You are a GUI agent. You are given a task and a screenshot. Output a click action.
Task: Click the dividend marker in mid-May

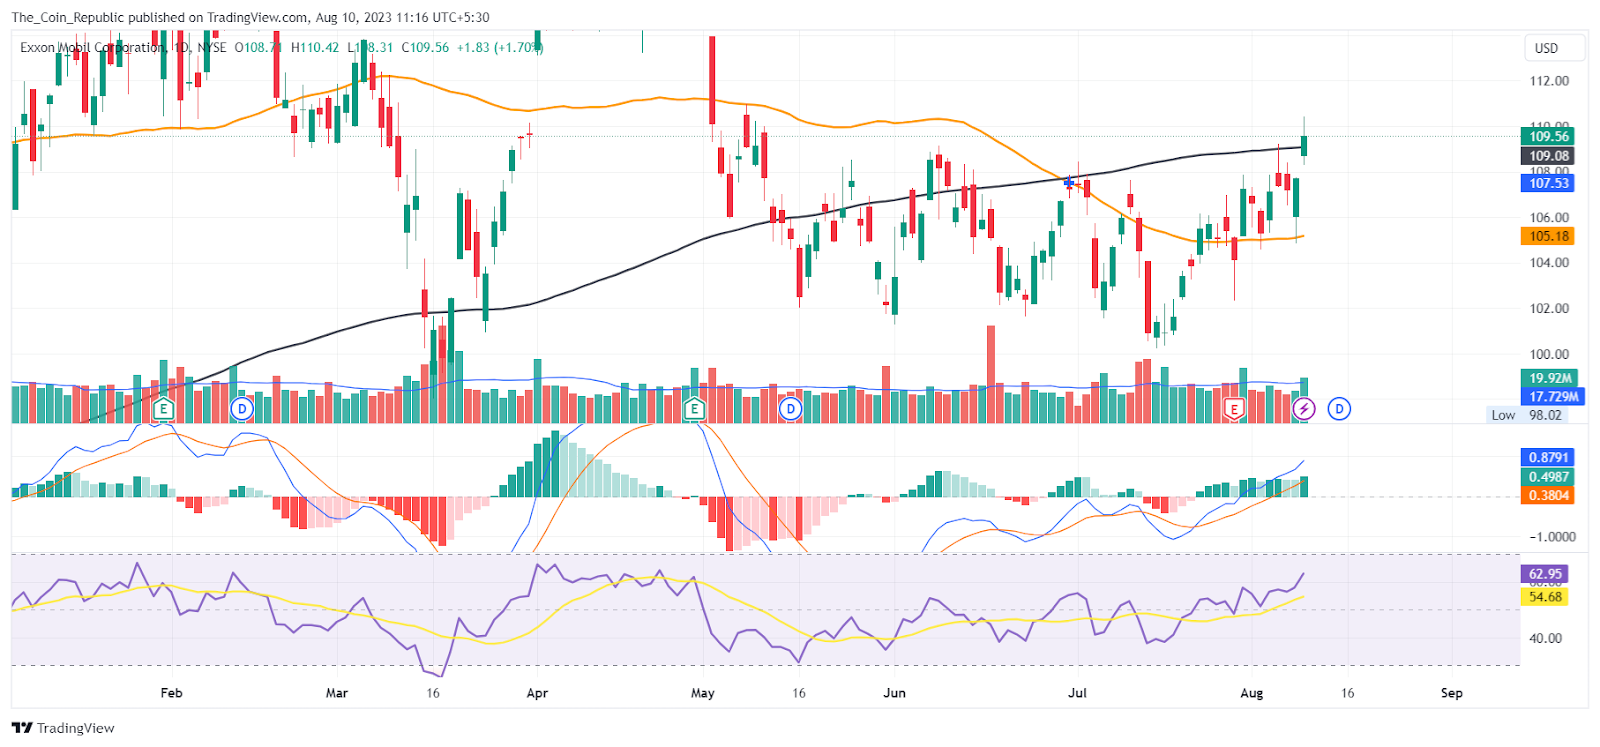coord(791,409)
